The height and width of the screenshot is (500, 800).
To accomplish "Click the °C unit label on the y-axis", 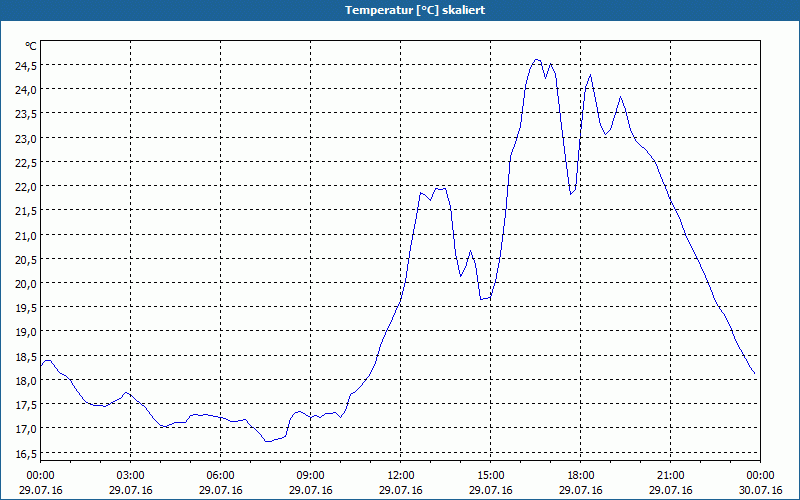I will point(31,46).
